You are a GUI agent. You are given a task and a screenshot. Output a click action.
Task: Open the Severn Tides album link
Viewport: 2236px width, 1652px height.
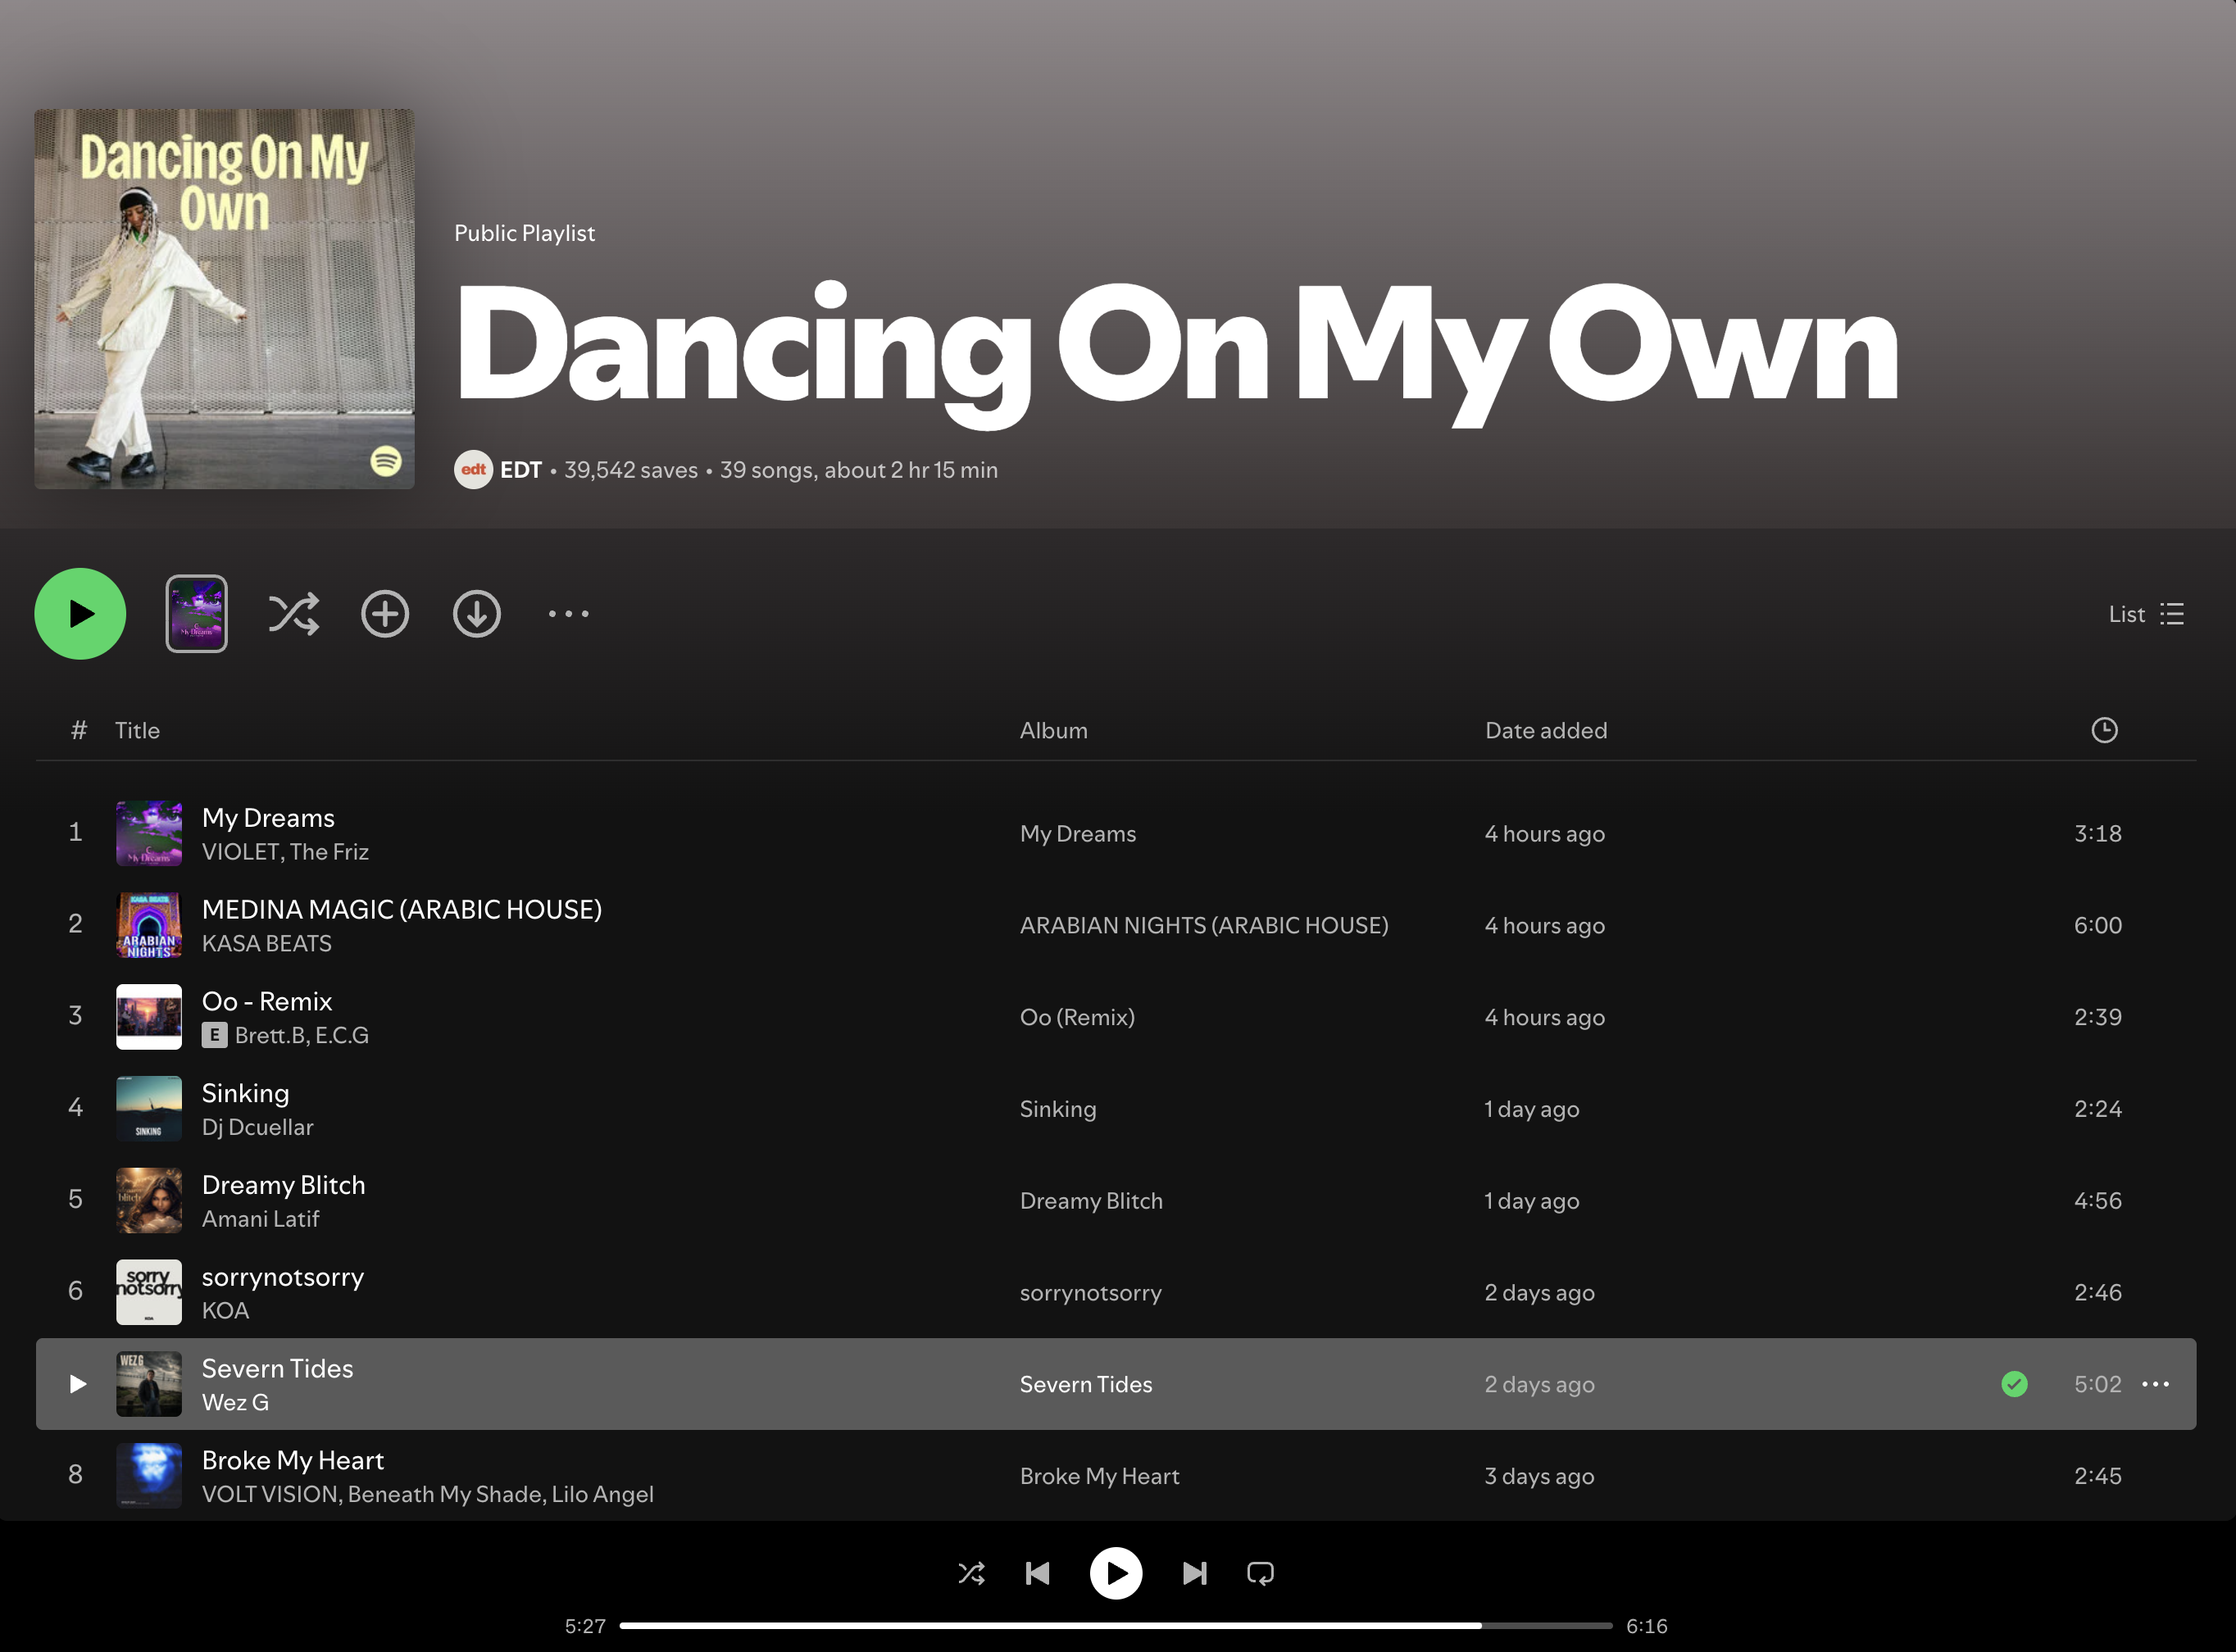point(1086,1384)
